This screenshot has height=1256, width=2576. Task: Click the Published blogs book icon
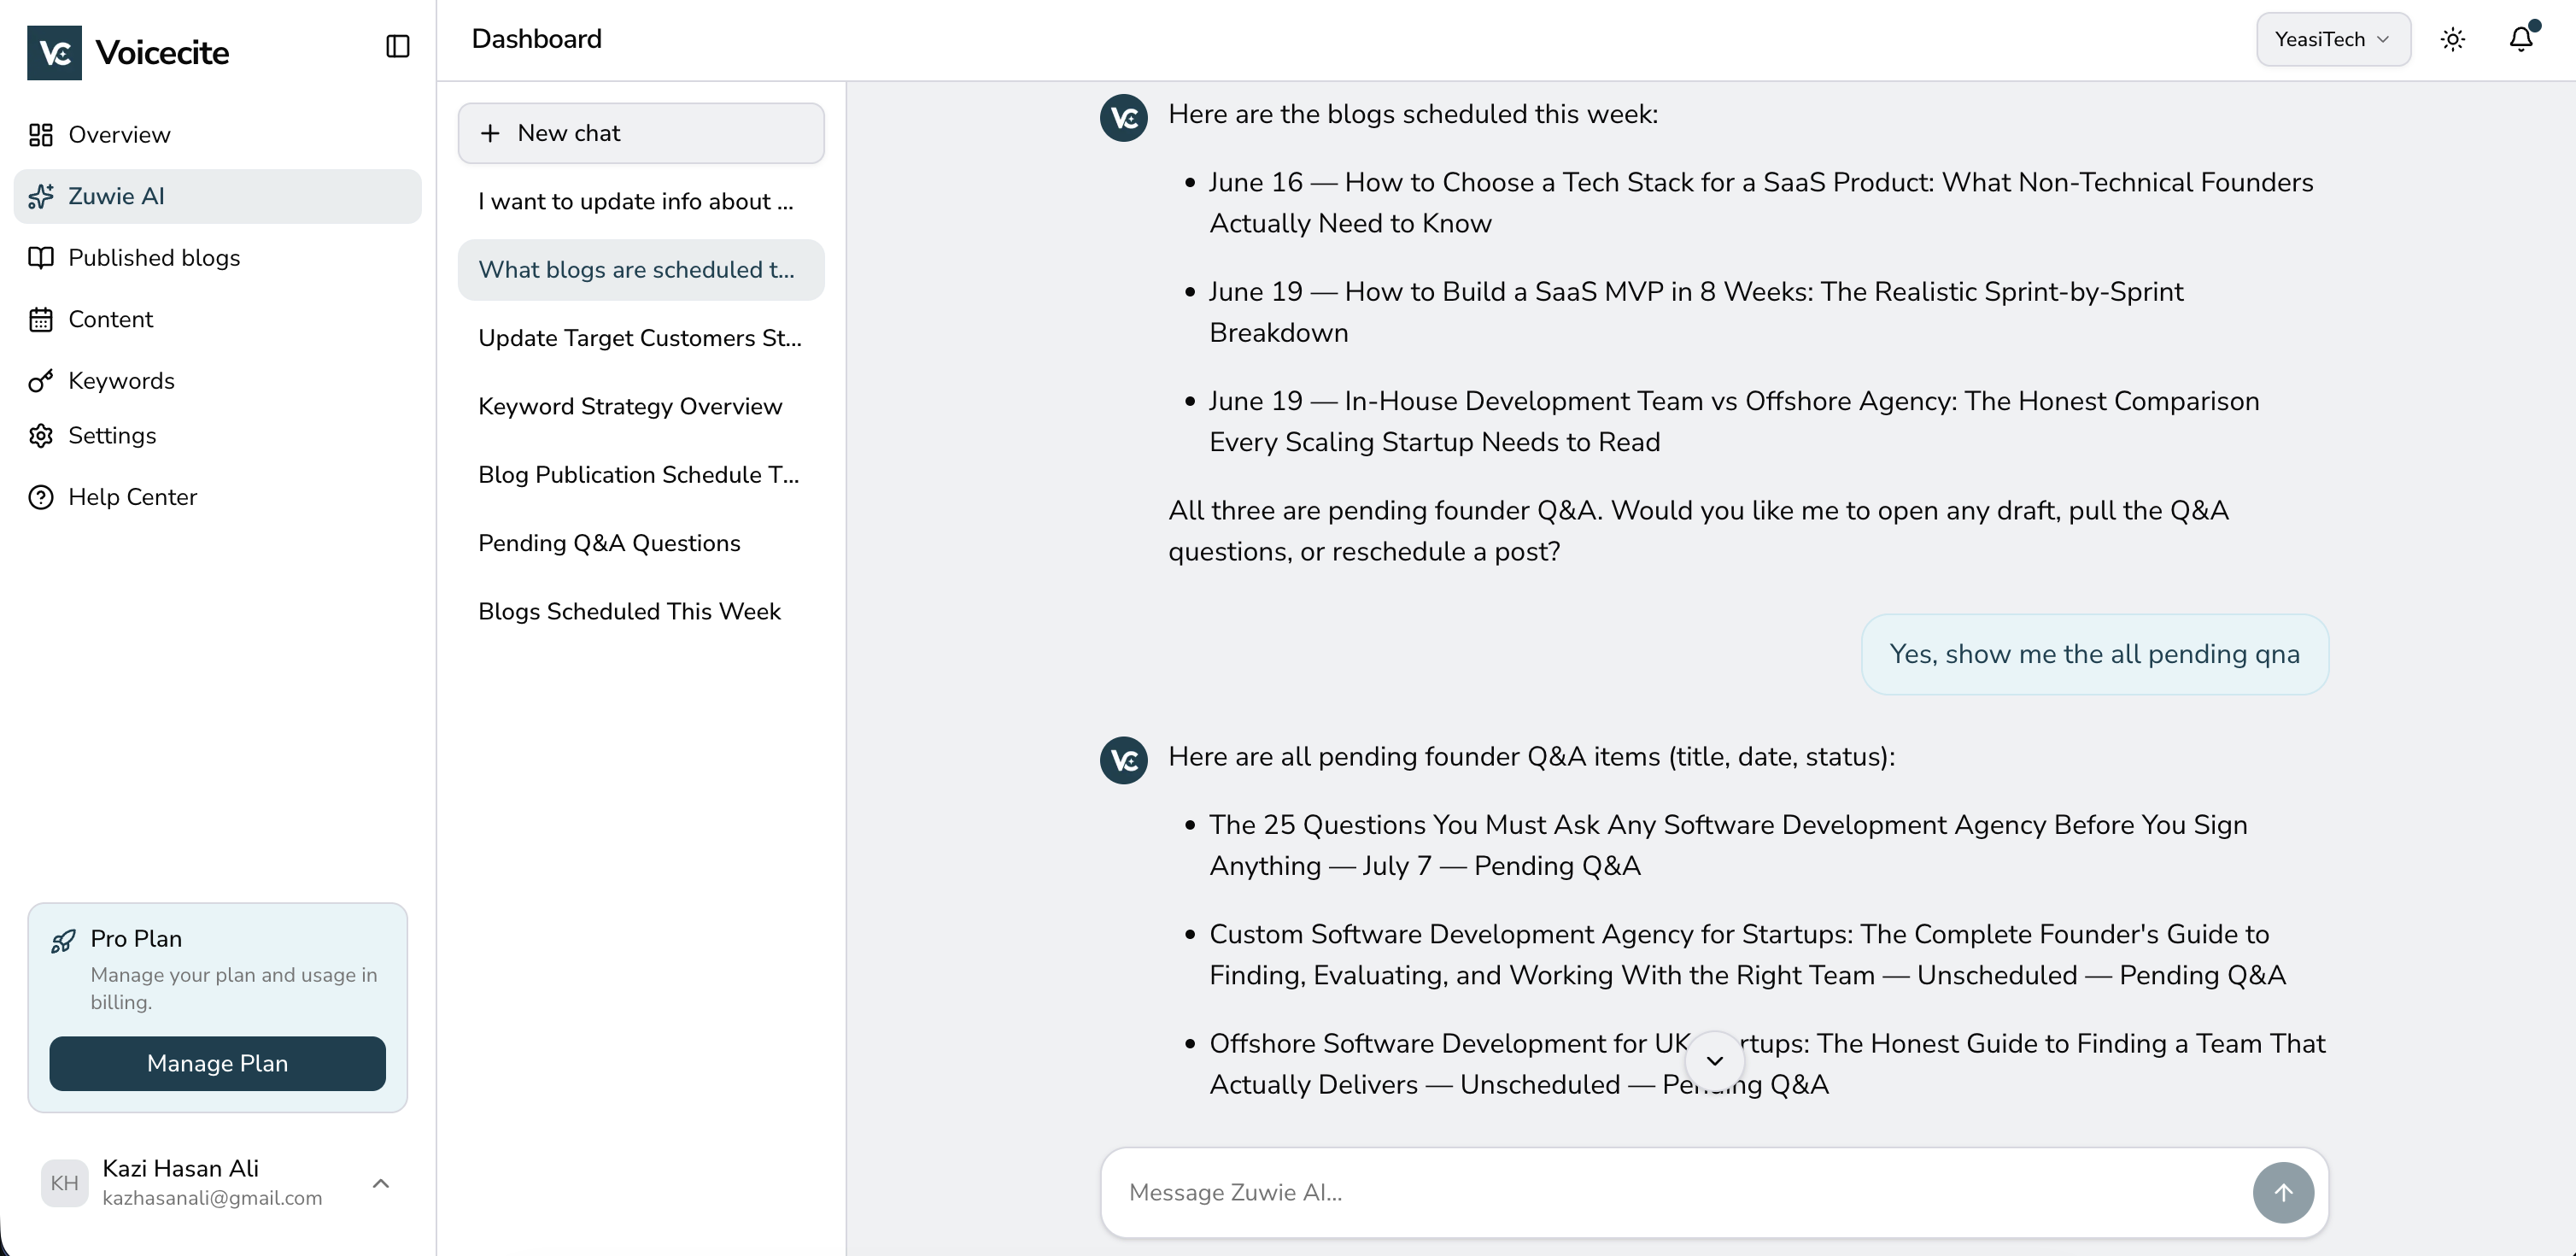(x=41, y=258)
